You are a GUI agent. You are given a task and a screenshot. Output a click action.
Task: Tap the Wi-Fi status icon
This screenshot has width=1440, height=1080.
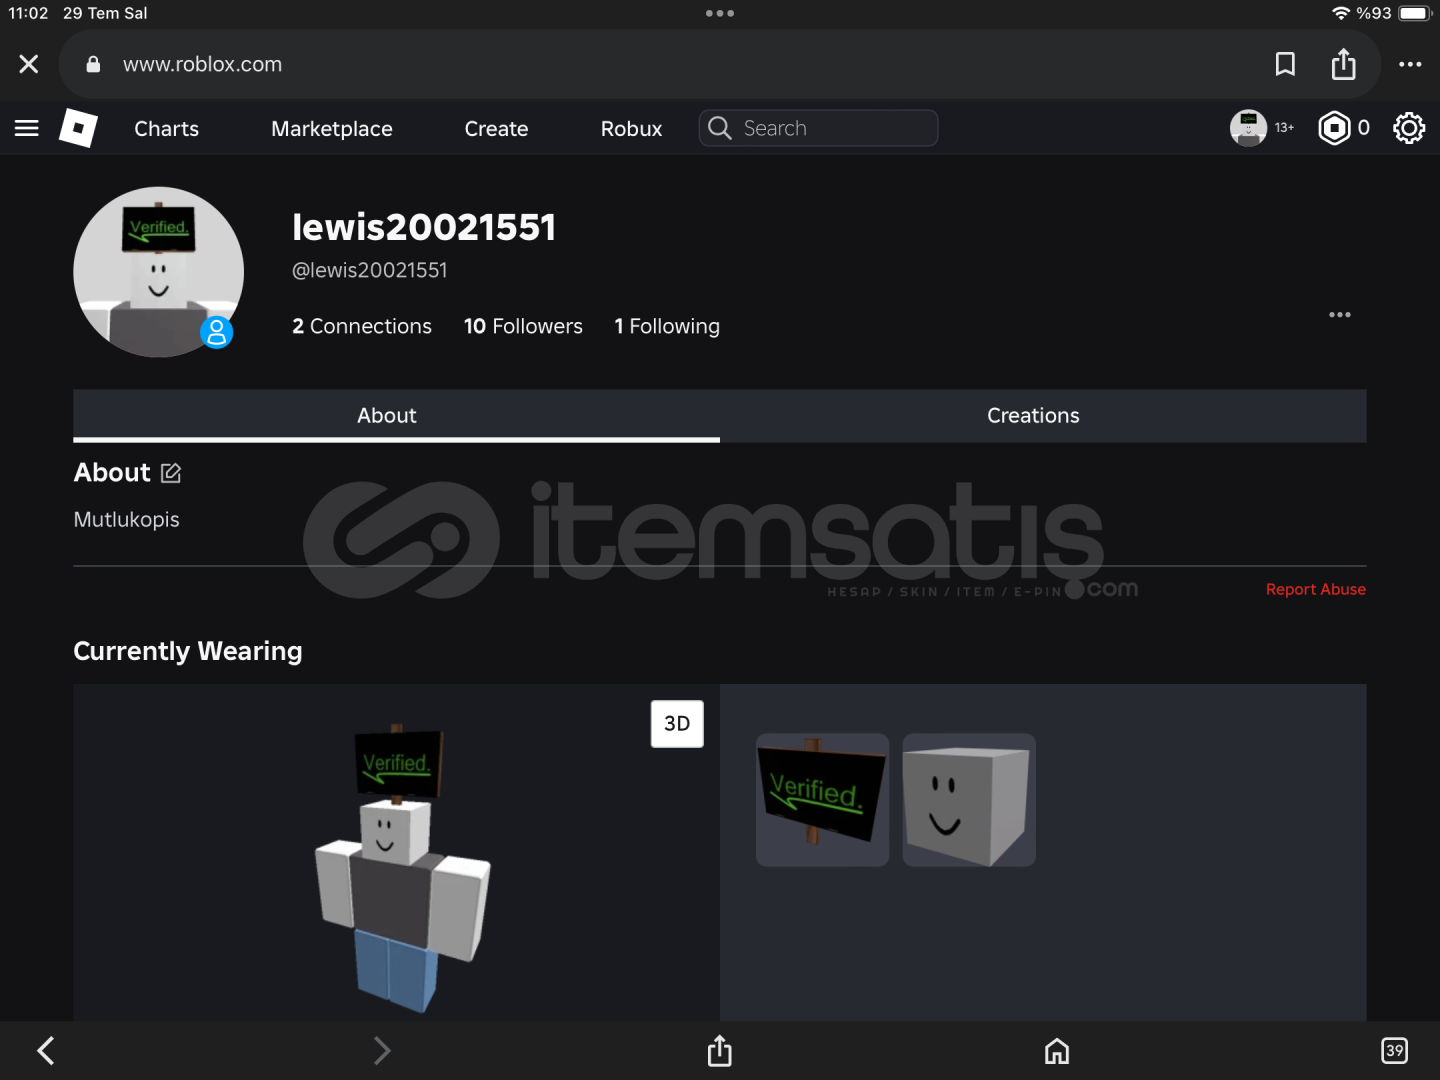pyautogui.click(x=1341, y=13)
